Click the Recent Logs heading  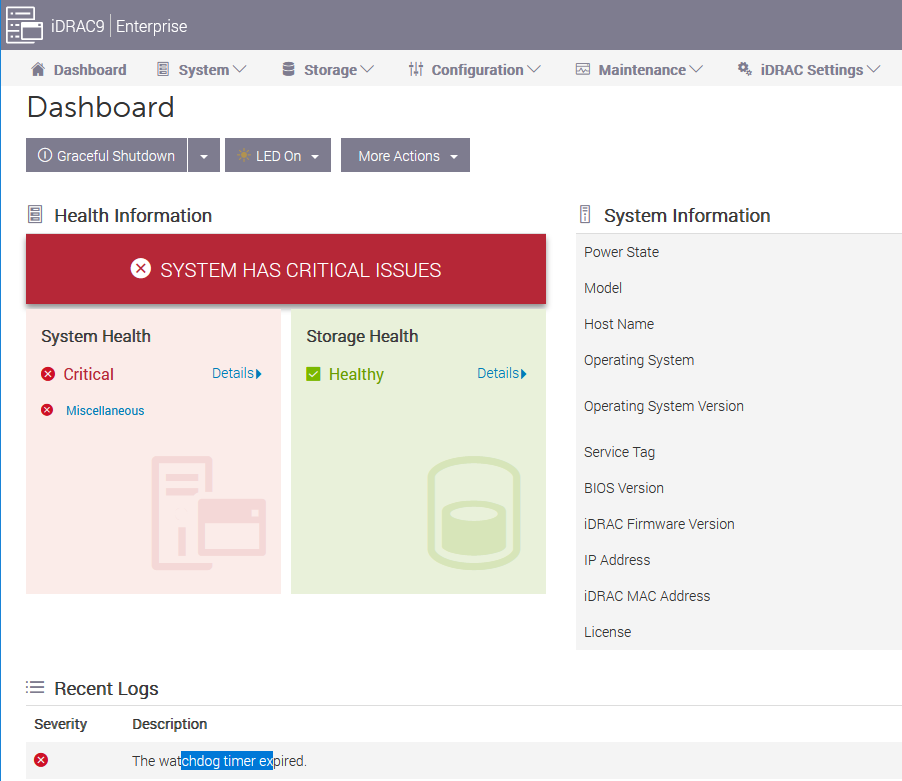106,688
